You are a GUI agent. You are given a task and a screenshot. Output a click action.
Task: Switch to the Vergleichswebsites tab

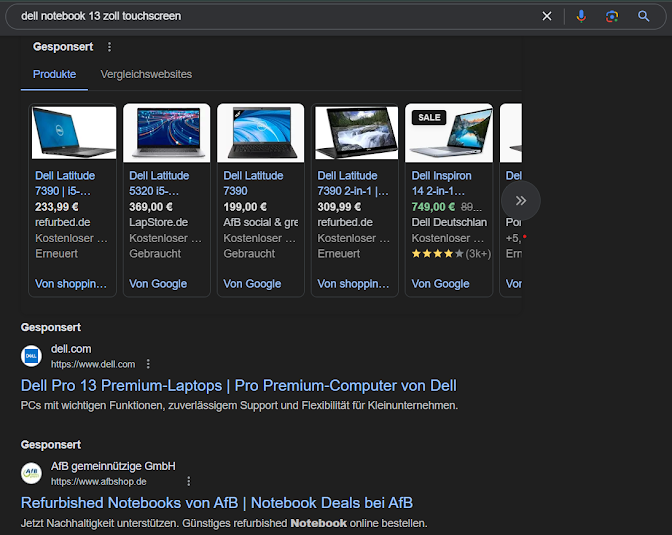(x=146, y=74)
